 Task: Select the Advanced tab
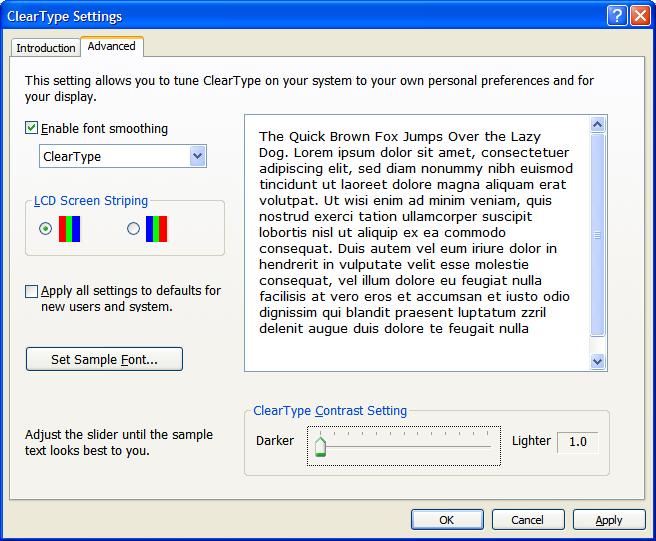(x=112, y=46)
